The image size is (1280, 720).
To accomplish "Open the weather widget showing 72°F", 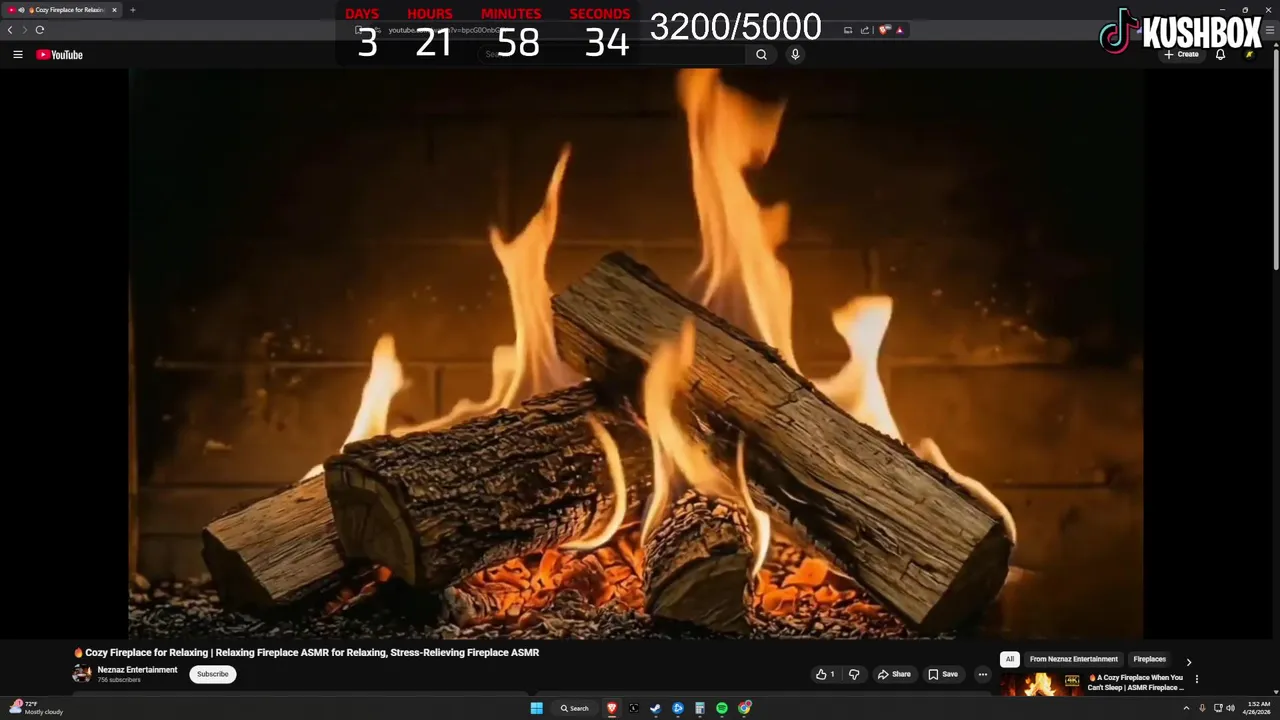I will [x=36, y=708].
